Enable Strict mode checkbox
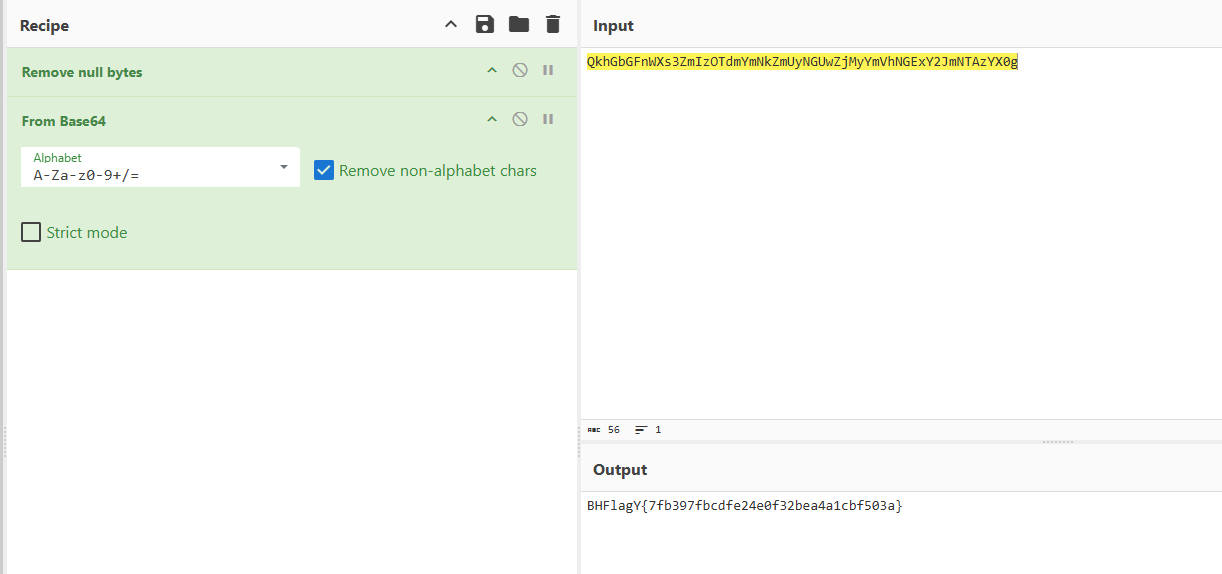Viewport: 1222px width, 574px height. (x=31, y=233)
